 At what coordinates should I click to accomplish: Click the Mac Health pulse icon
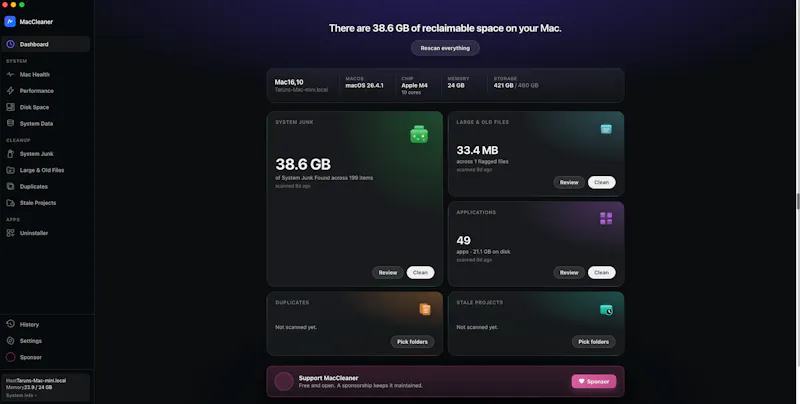tap(10, 74)
